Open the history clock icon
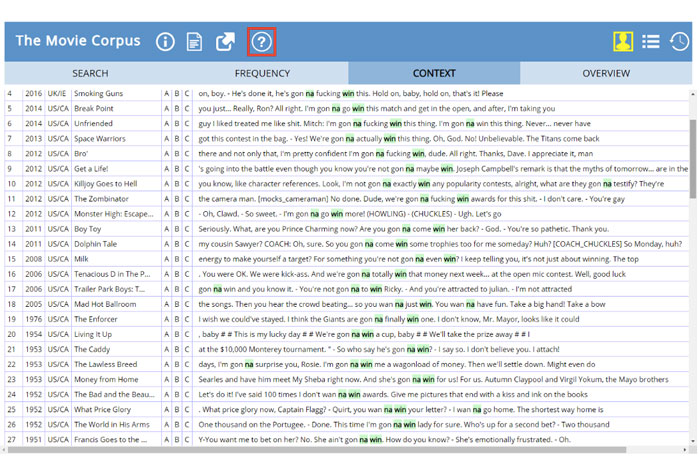Screen dimensions: 700x470 click(x=679, y=41)
